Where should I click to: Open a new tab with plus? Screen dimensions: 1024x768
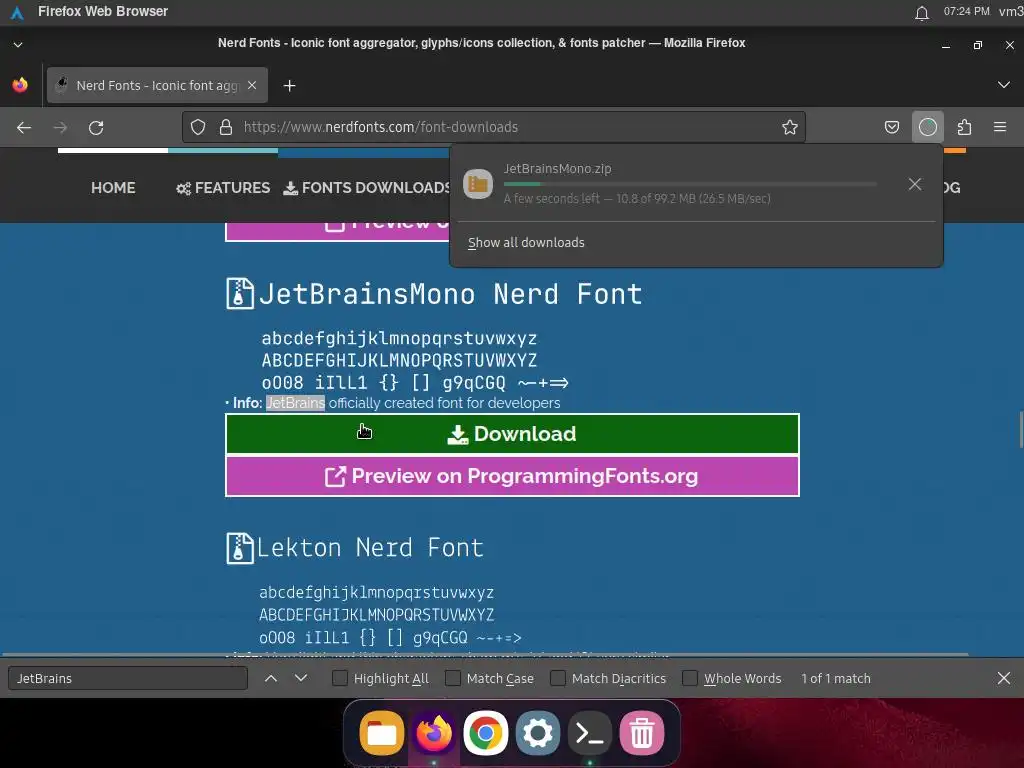289,86
